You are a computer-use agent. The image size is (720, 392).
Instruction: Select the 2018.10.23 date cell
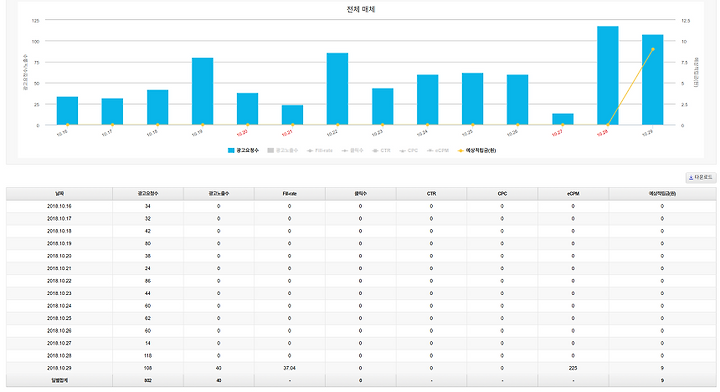[59, 293]
